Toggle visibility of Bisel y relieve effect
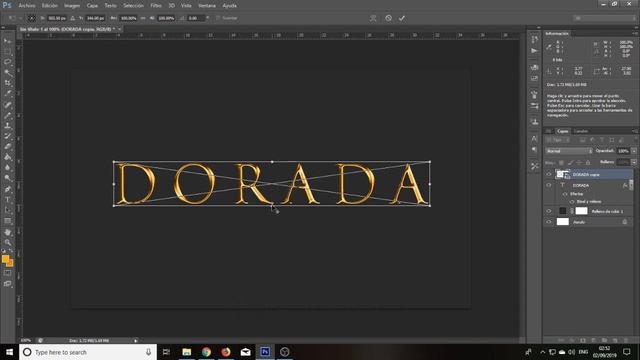The height and width of the screenshot is (360, 640). pos(572,202)
